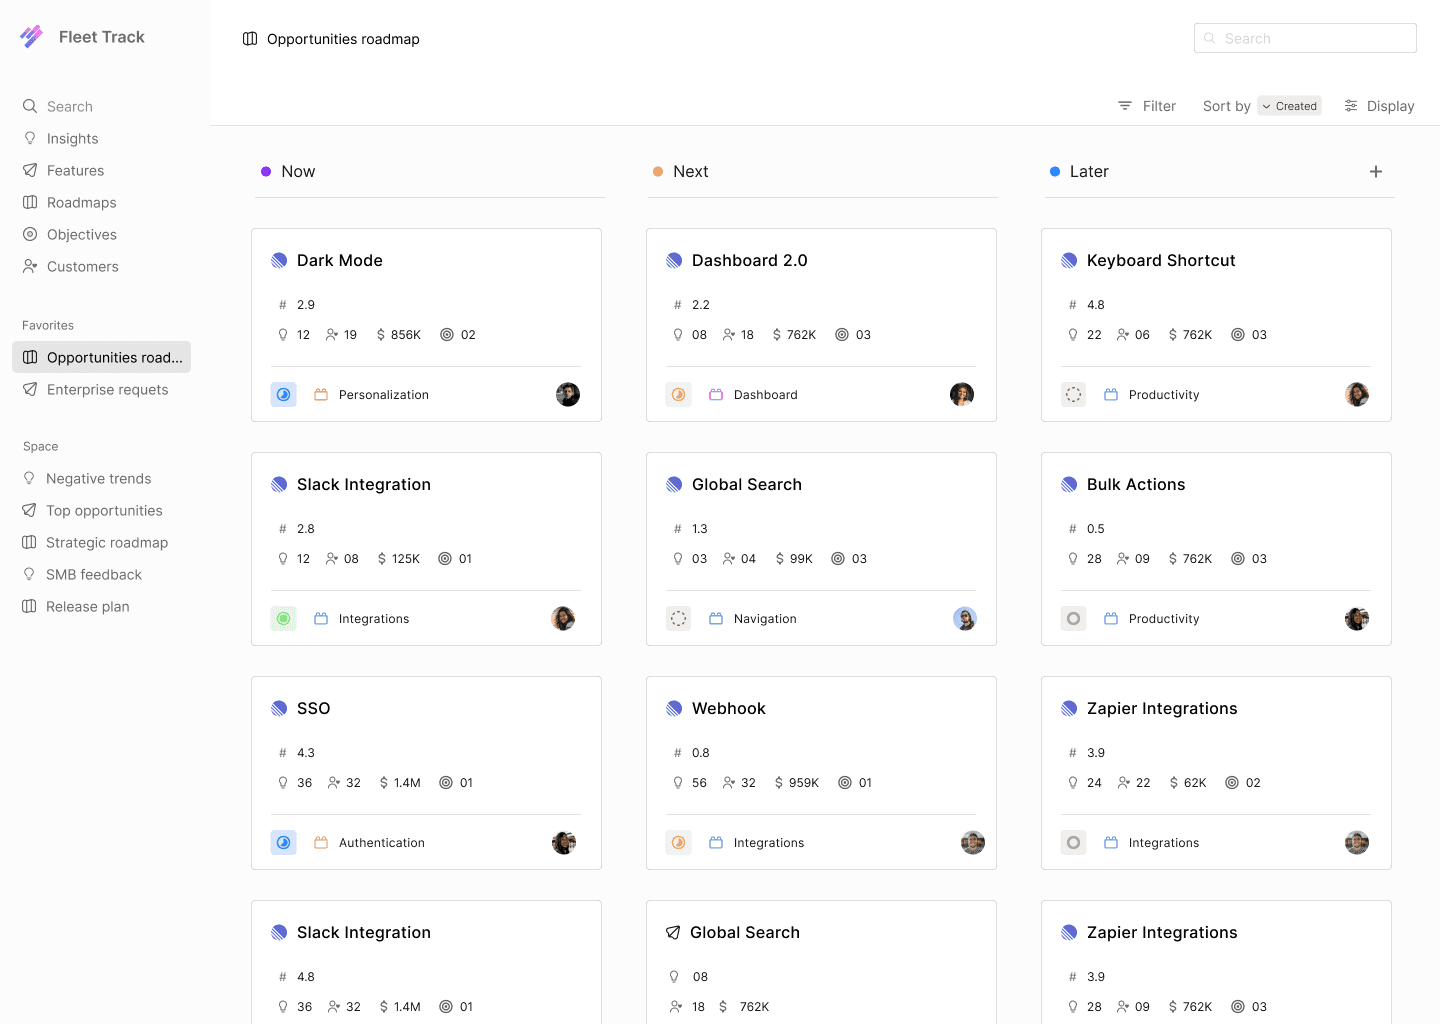1440x1024 pixels.
Task: Go to Features in the sidebar
Action: pos(64,170)
